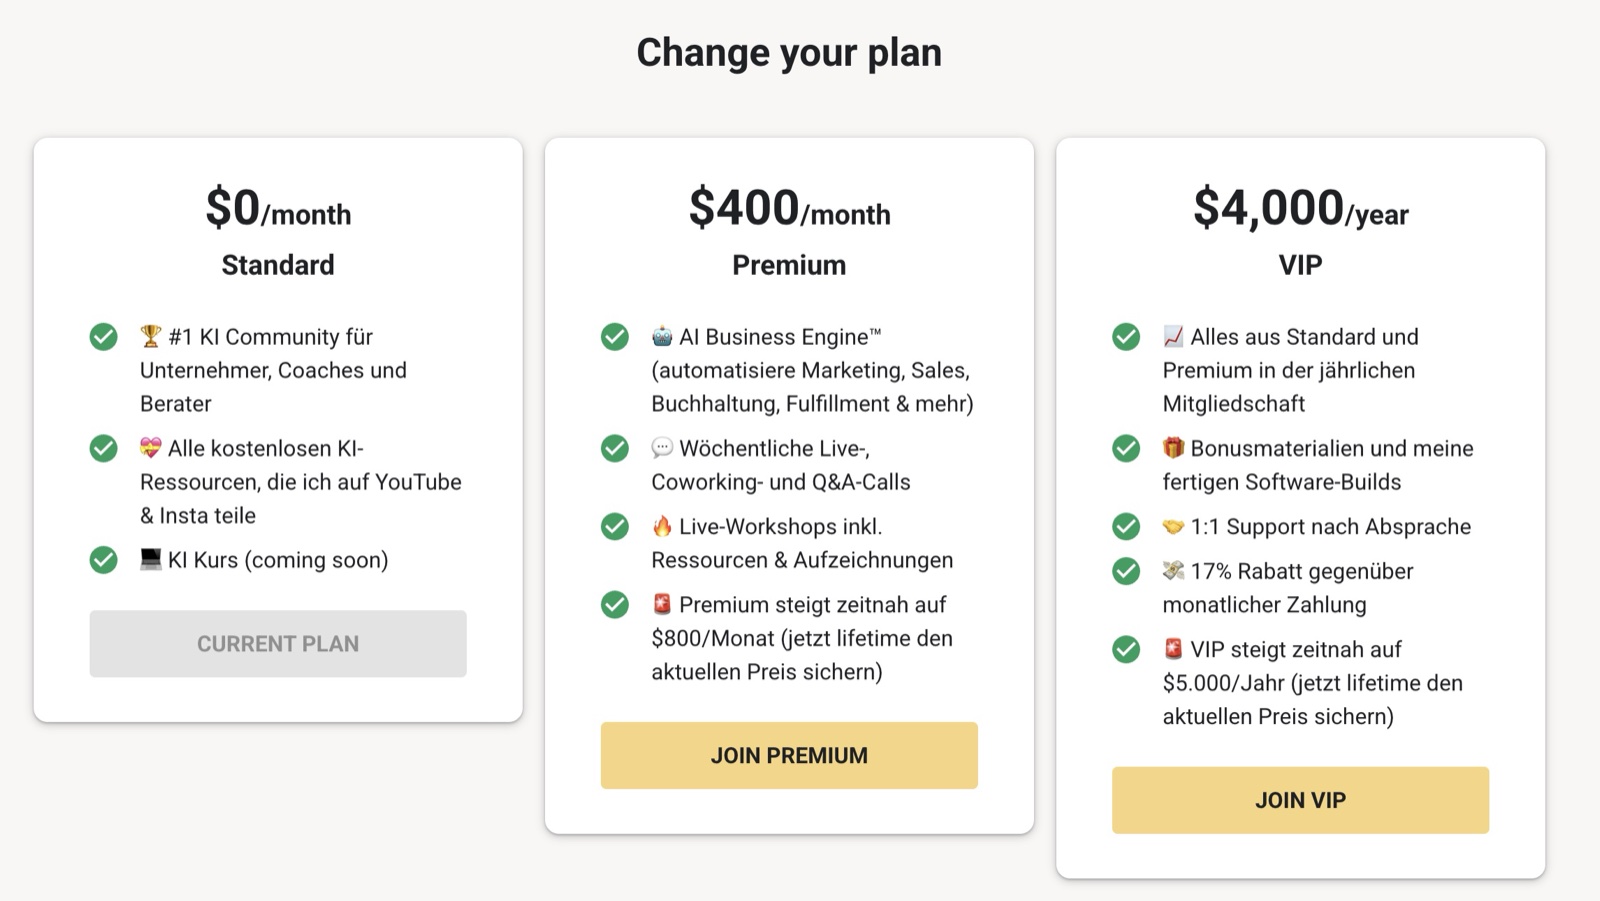This screenshot has width=1600, height=901.
Task: Click the gift emoji beside Bonusmaterialien
Action: [x=1173, y=448]
